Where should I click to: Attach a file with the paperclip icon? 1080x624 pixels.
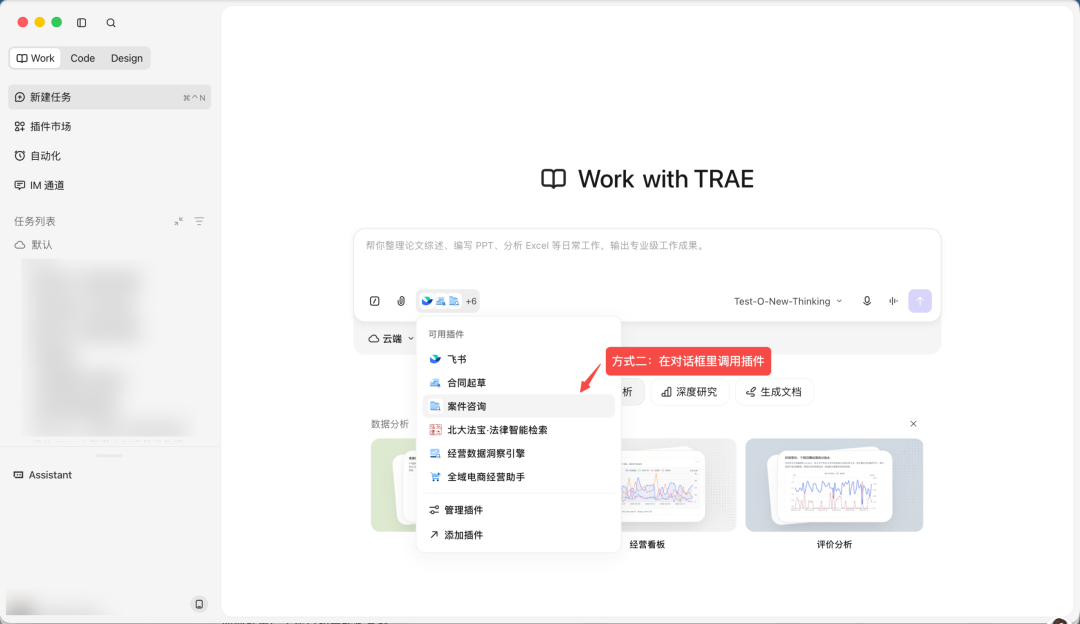coord(401,301)
